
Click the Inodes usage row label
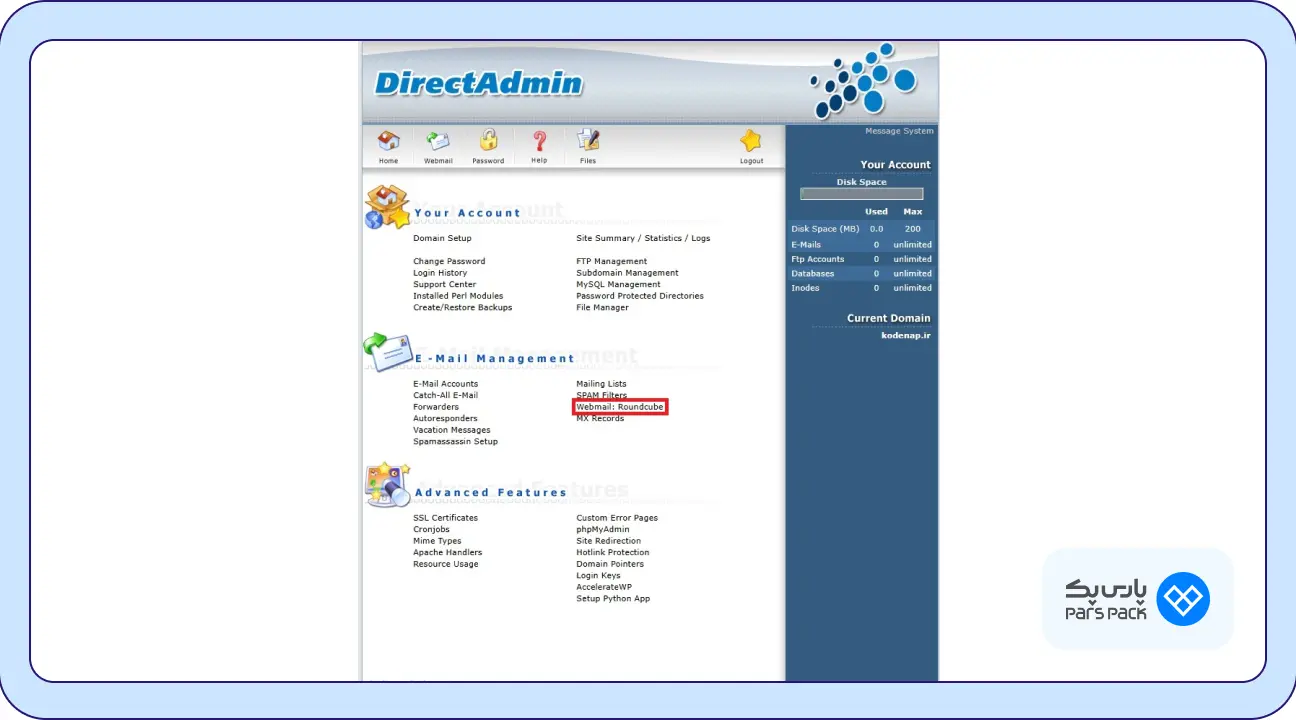pos(805,288)
